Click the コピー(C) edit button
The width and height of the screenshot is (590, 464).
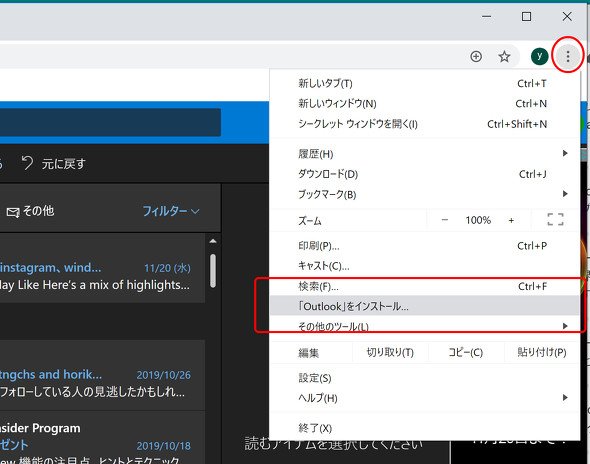[465, 353]
